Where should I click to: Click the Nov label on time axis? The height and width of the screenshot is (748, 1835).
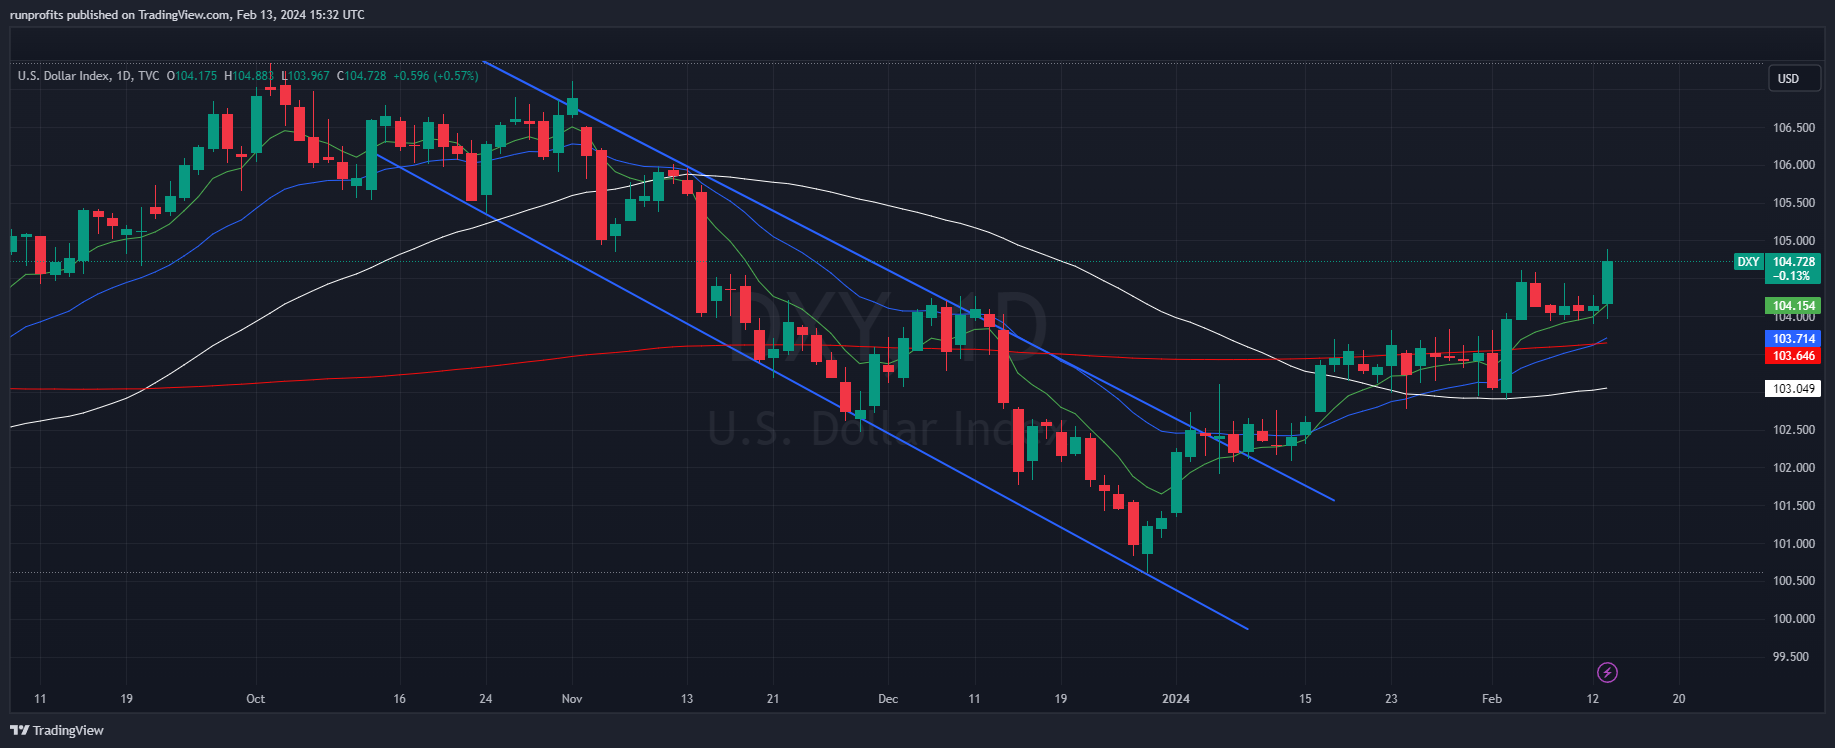click(572, 699)
